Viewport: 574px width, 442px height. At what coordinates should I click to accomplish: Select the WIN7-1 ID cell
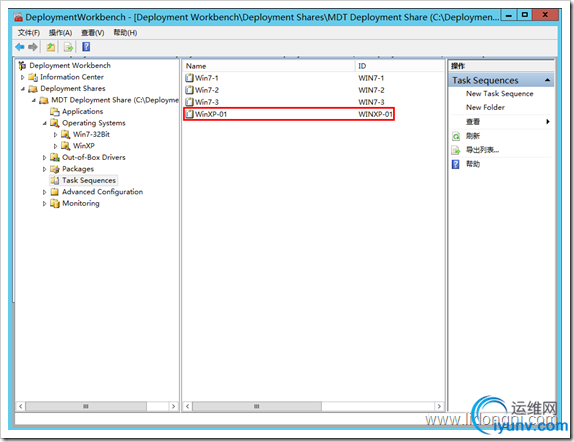pos(371,78)
